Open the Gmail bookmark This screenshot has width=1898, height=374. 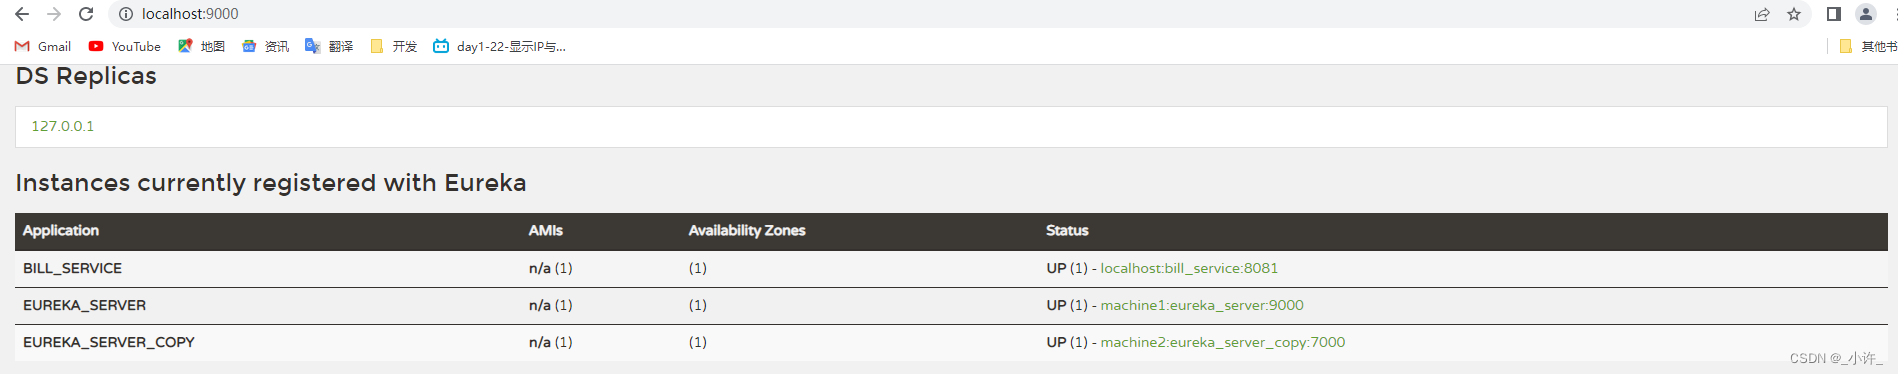pos(43,46)
